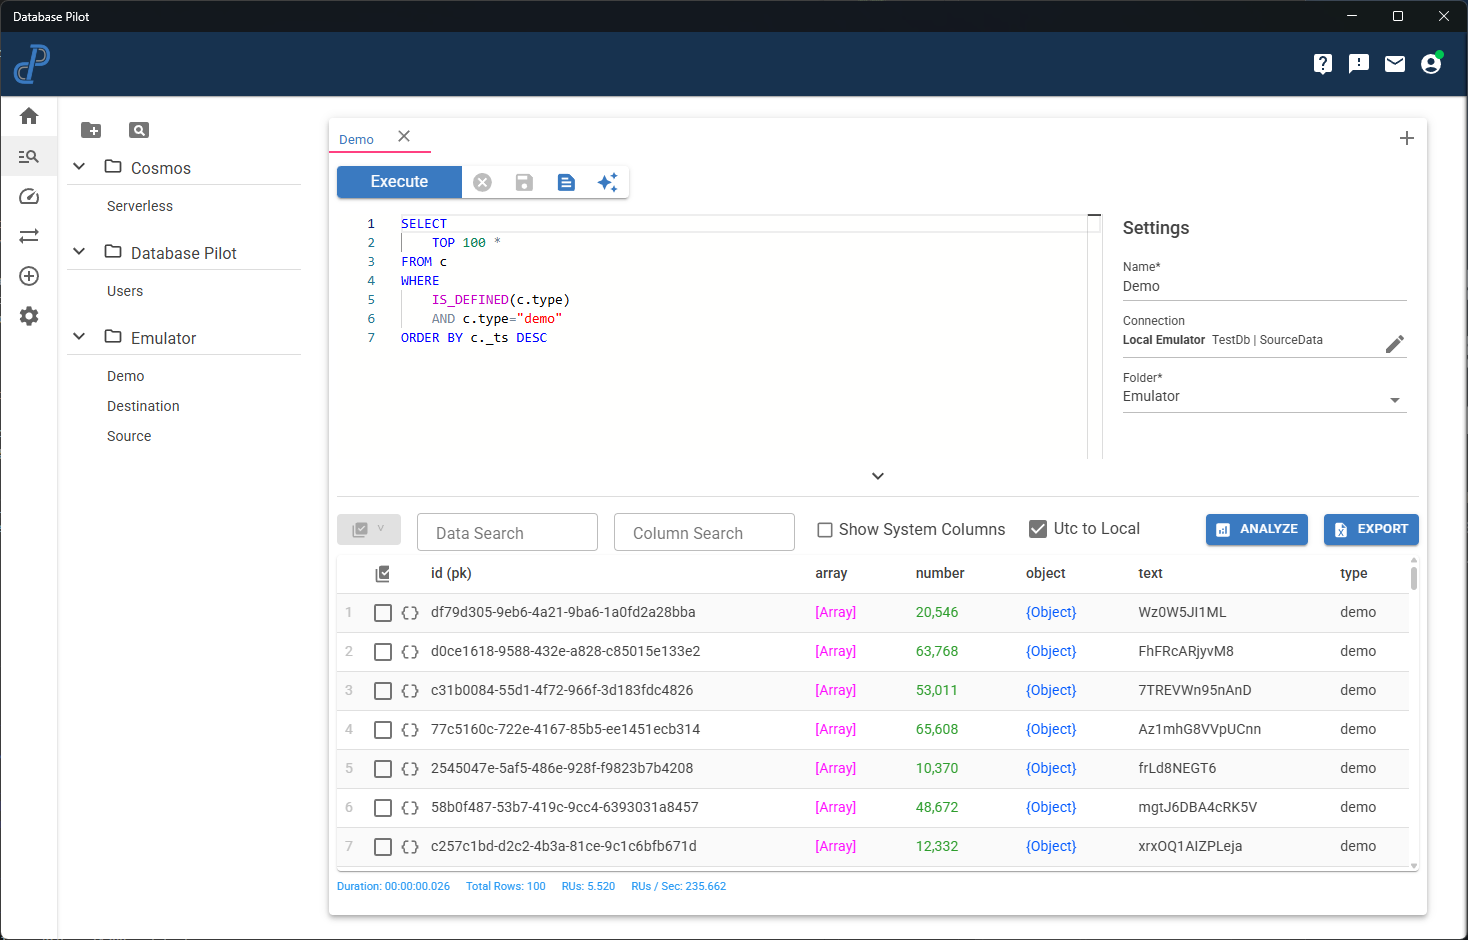
Task: Export the query results
Action: point(1371,529)
